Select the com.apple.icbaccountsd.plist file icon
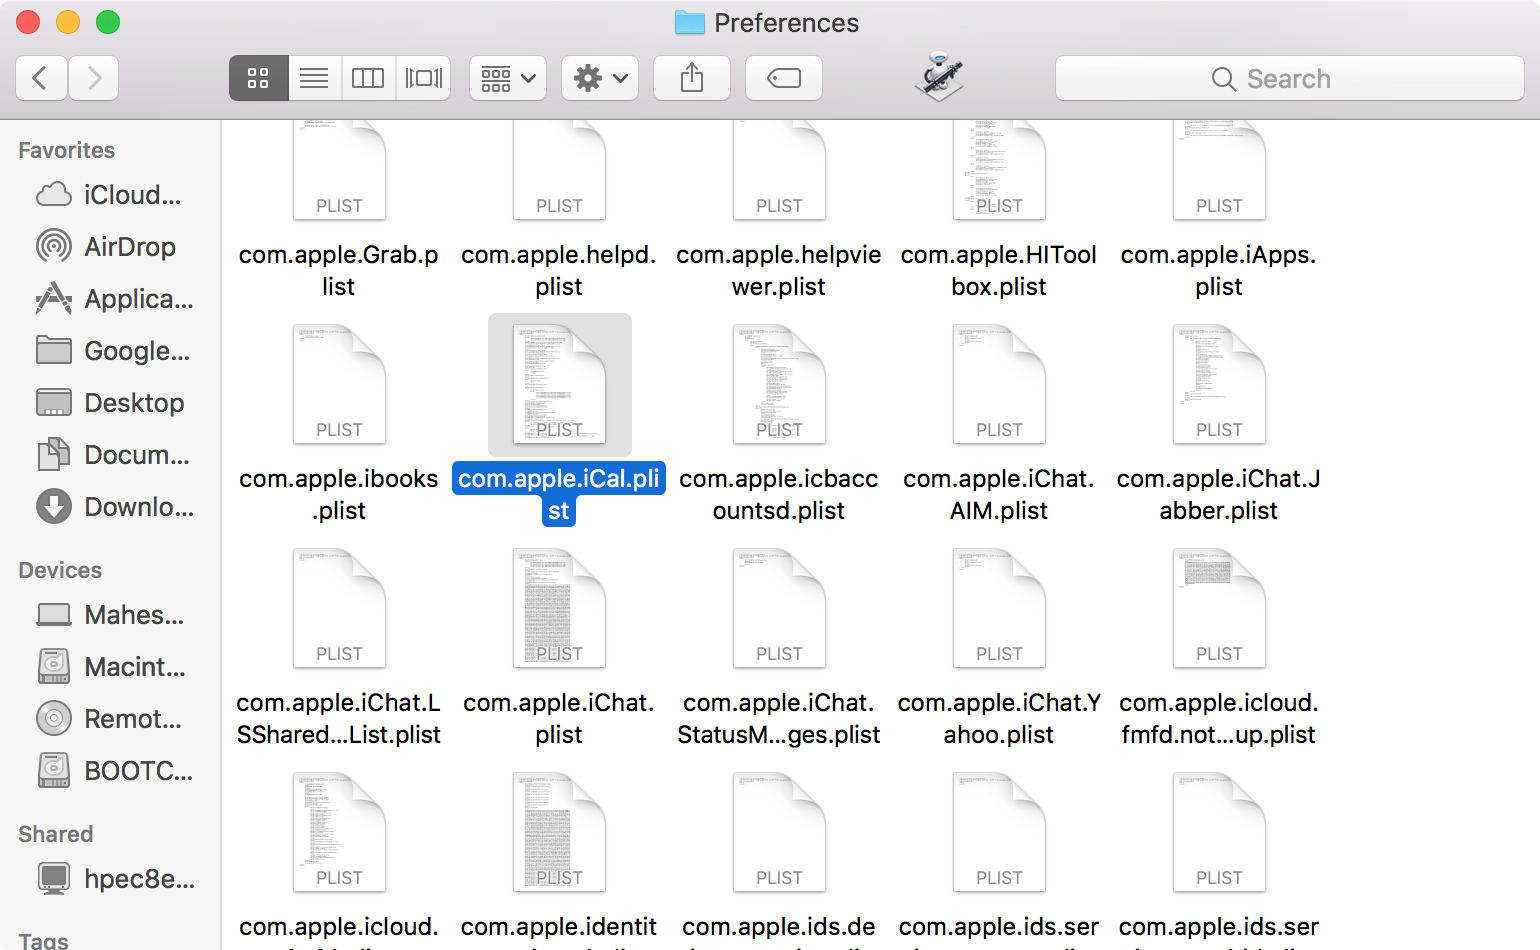The width and height of the screenshot is (1540, 950). (779, 384)
